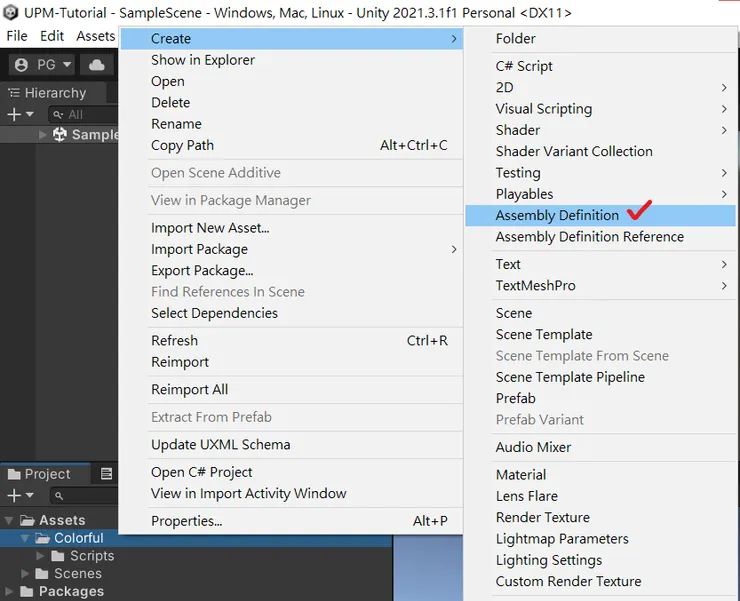This screenshot has height=601, width=740.
Task: Collapse the Colorful folder
Action: 25,538
